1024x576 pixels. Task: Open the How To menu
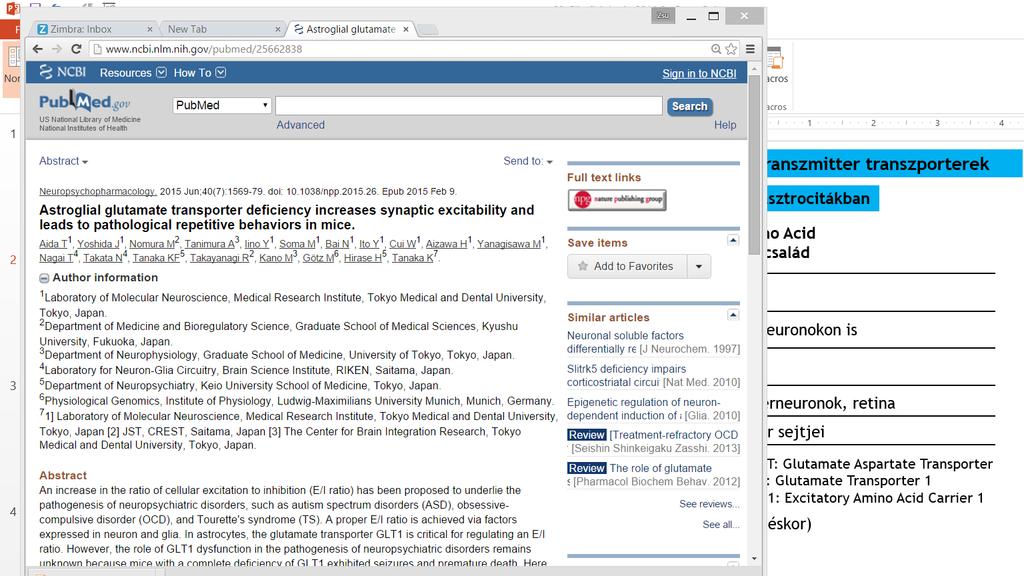coord(199,72)
